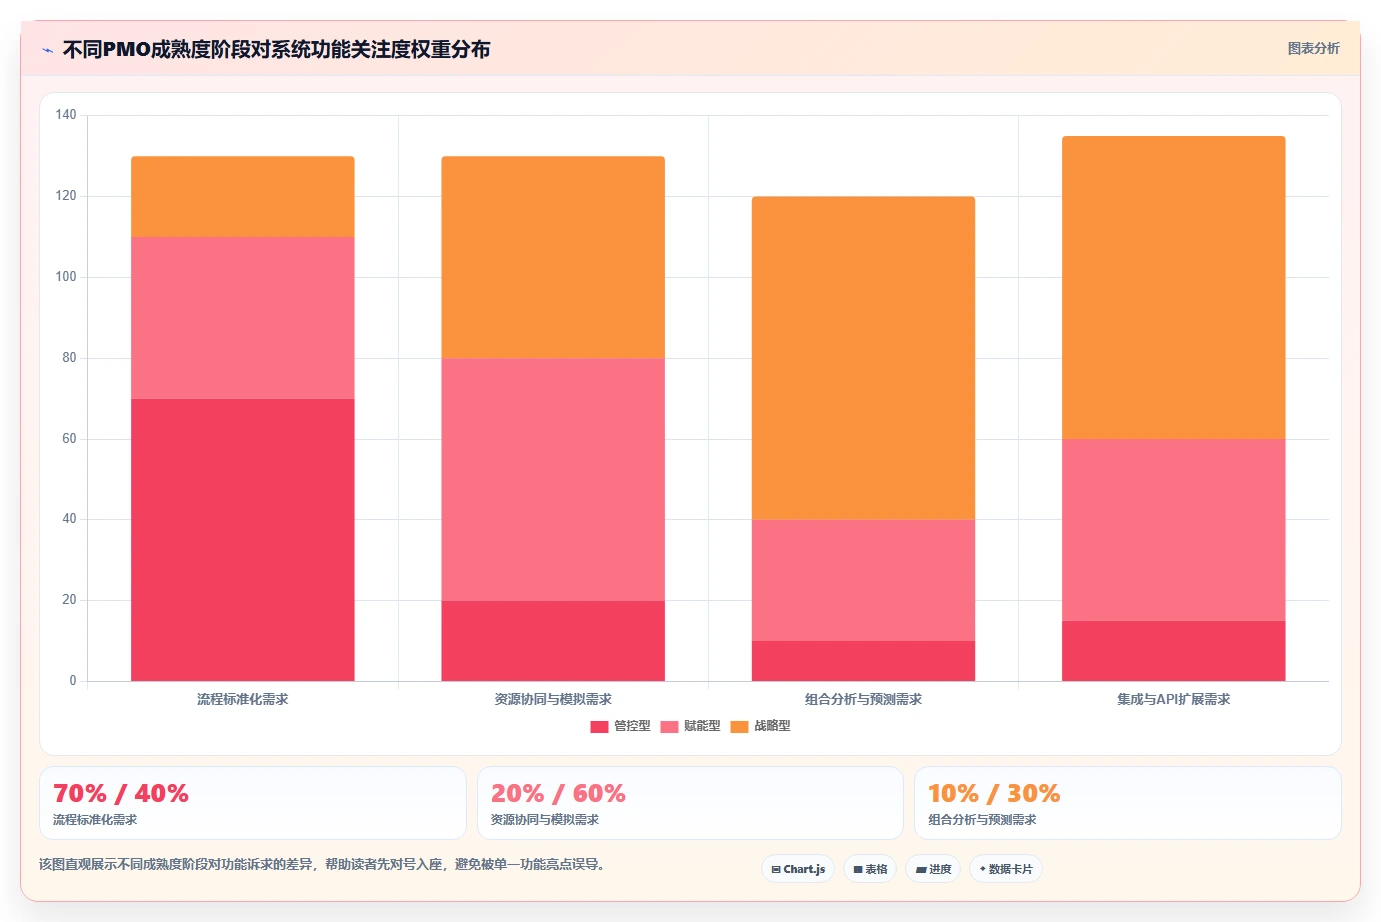
Task: Click the footer description starting 该图直观展示
Action: pos(322,864)
